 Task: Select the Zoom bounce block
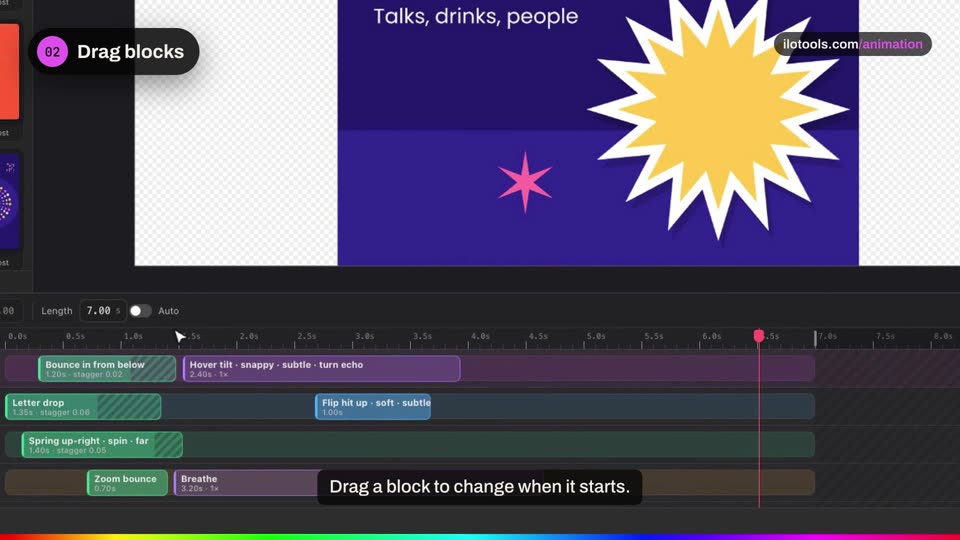pyautogui.click(x=127, y=482)
